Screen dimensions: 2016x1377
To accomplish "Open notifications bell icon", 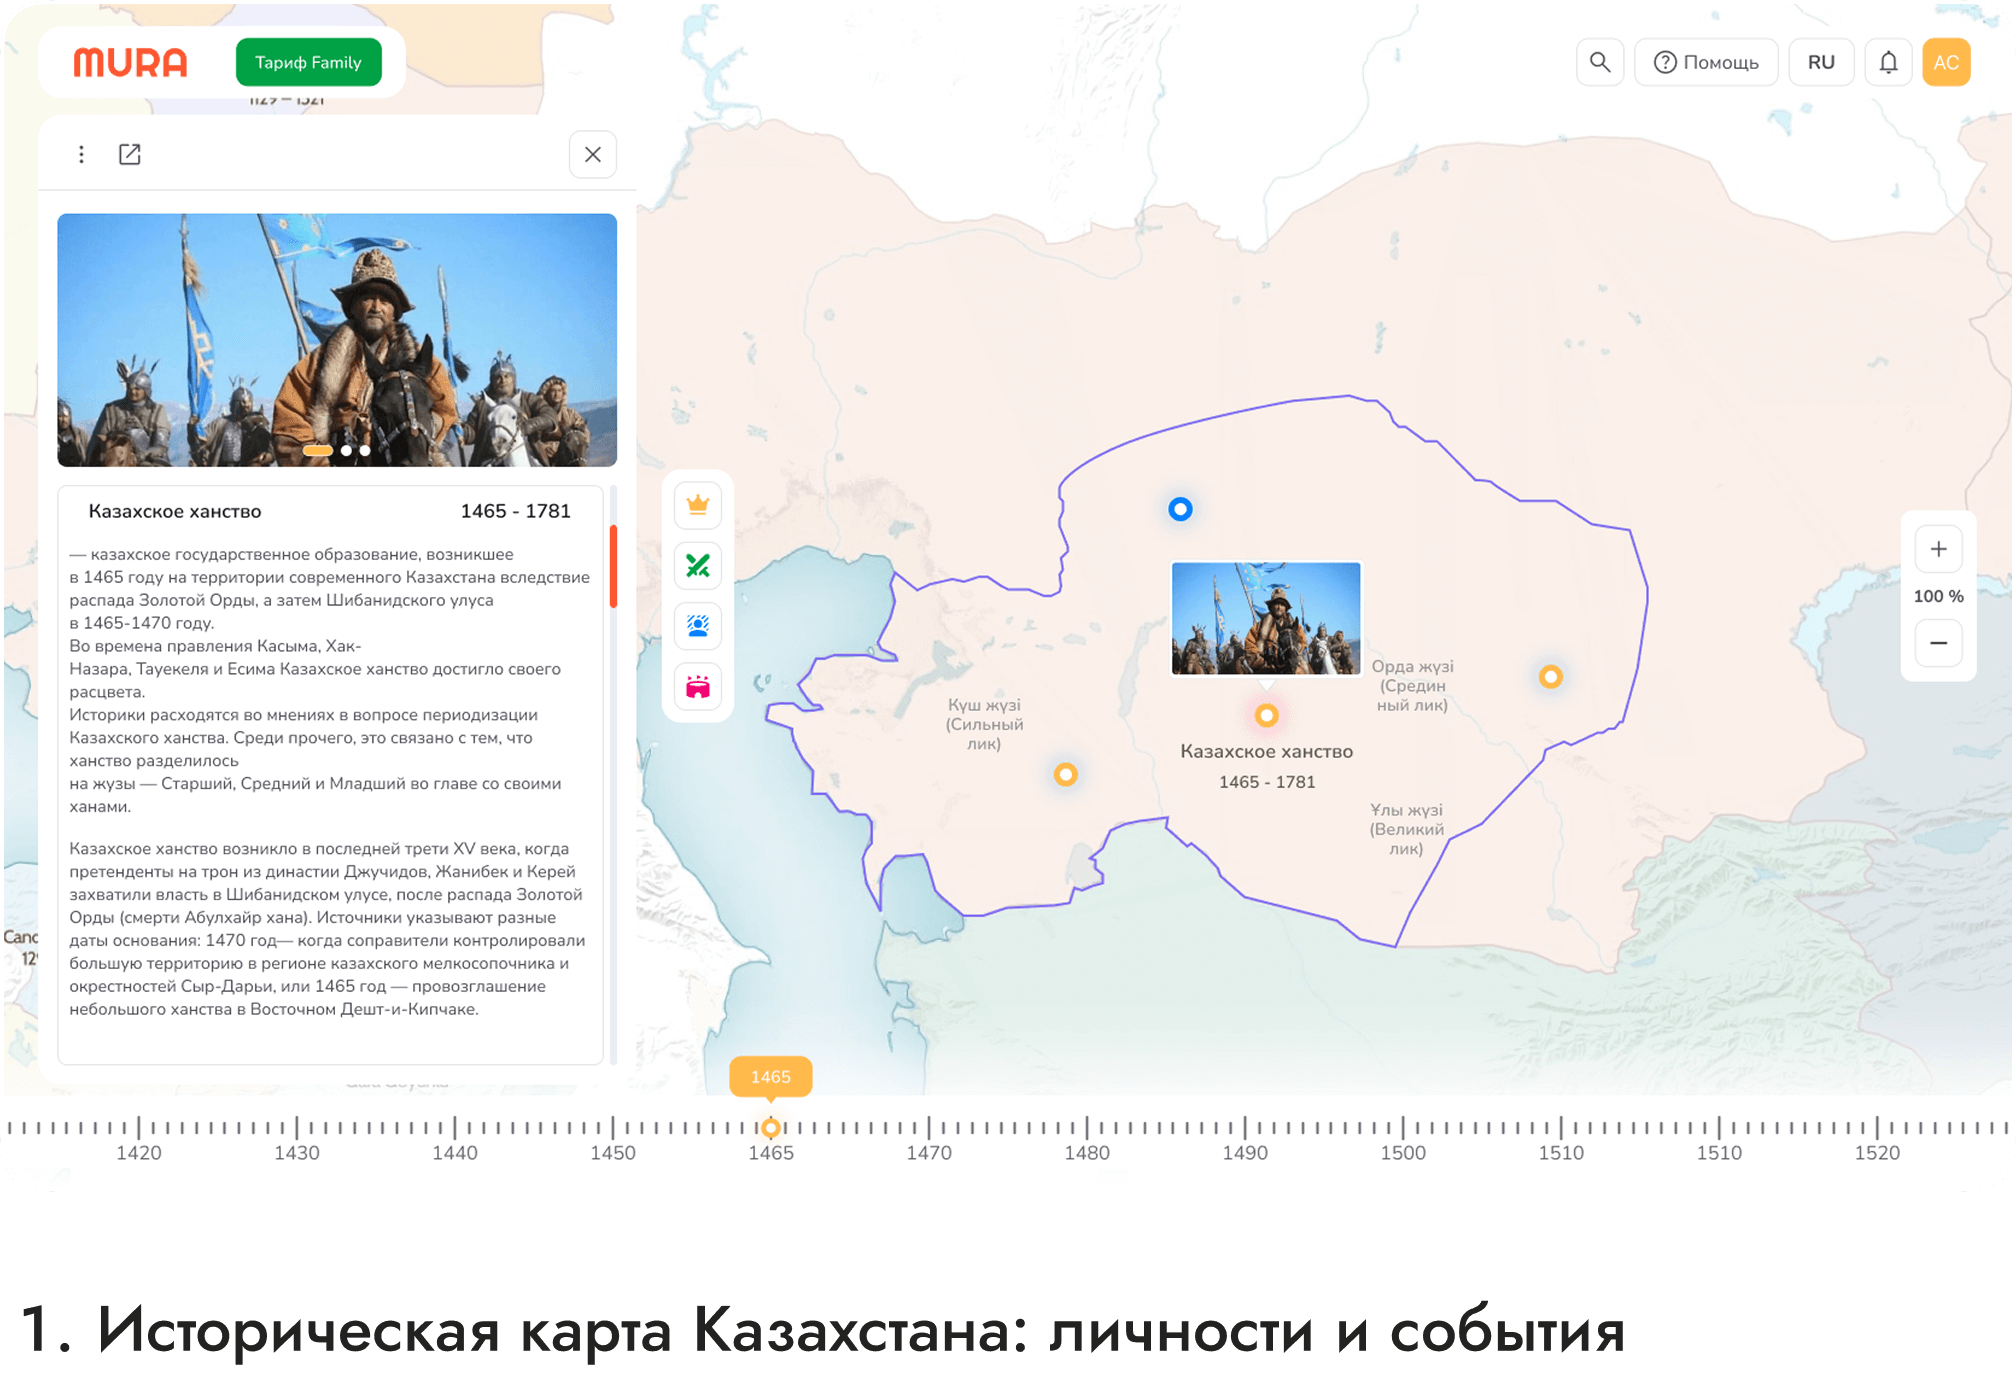I will click(x=1888, y=62).
